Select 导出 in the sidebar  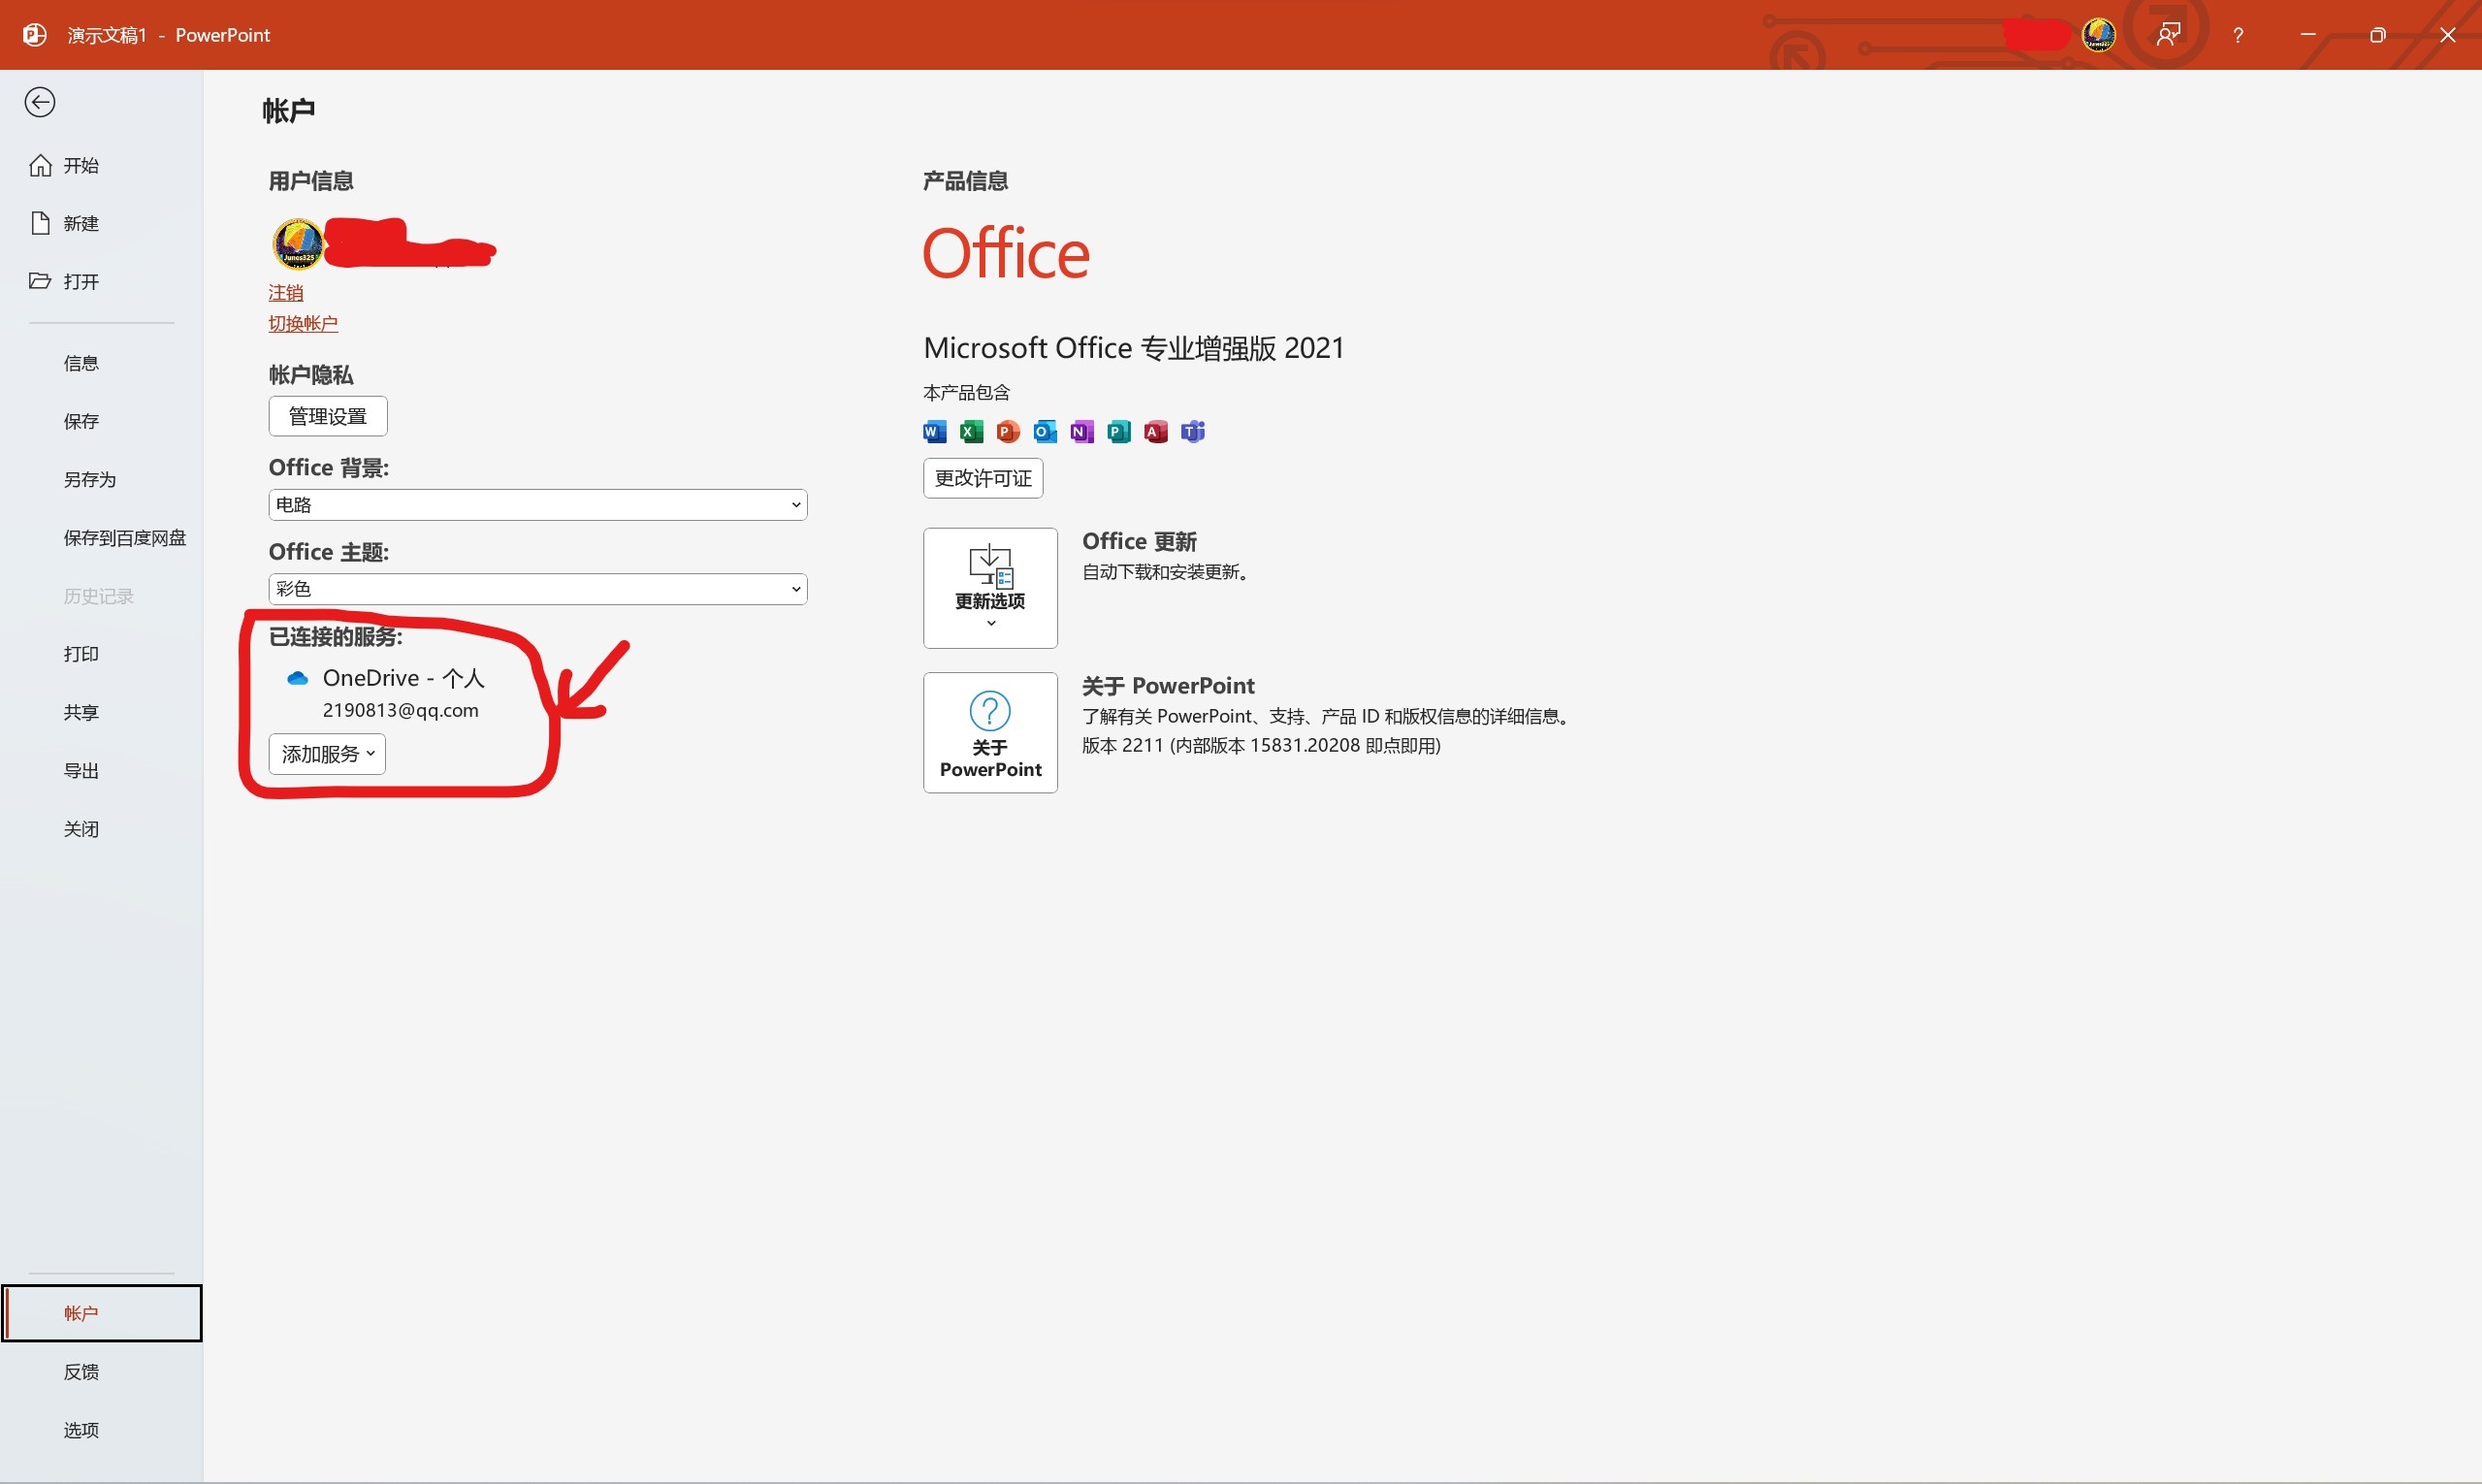pyautogui.click(x=81, y=771)
